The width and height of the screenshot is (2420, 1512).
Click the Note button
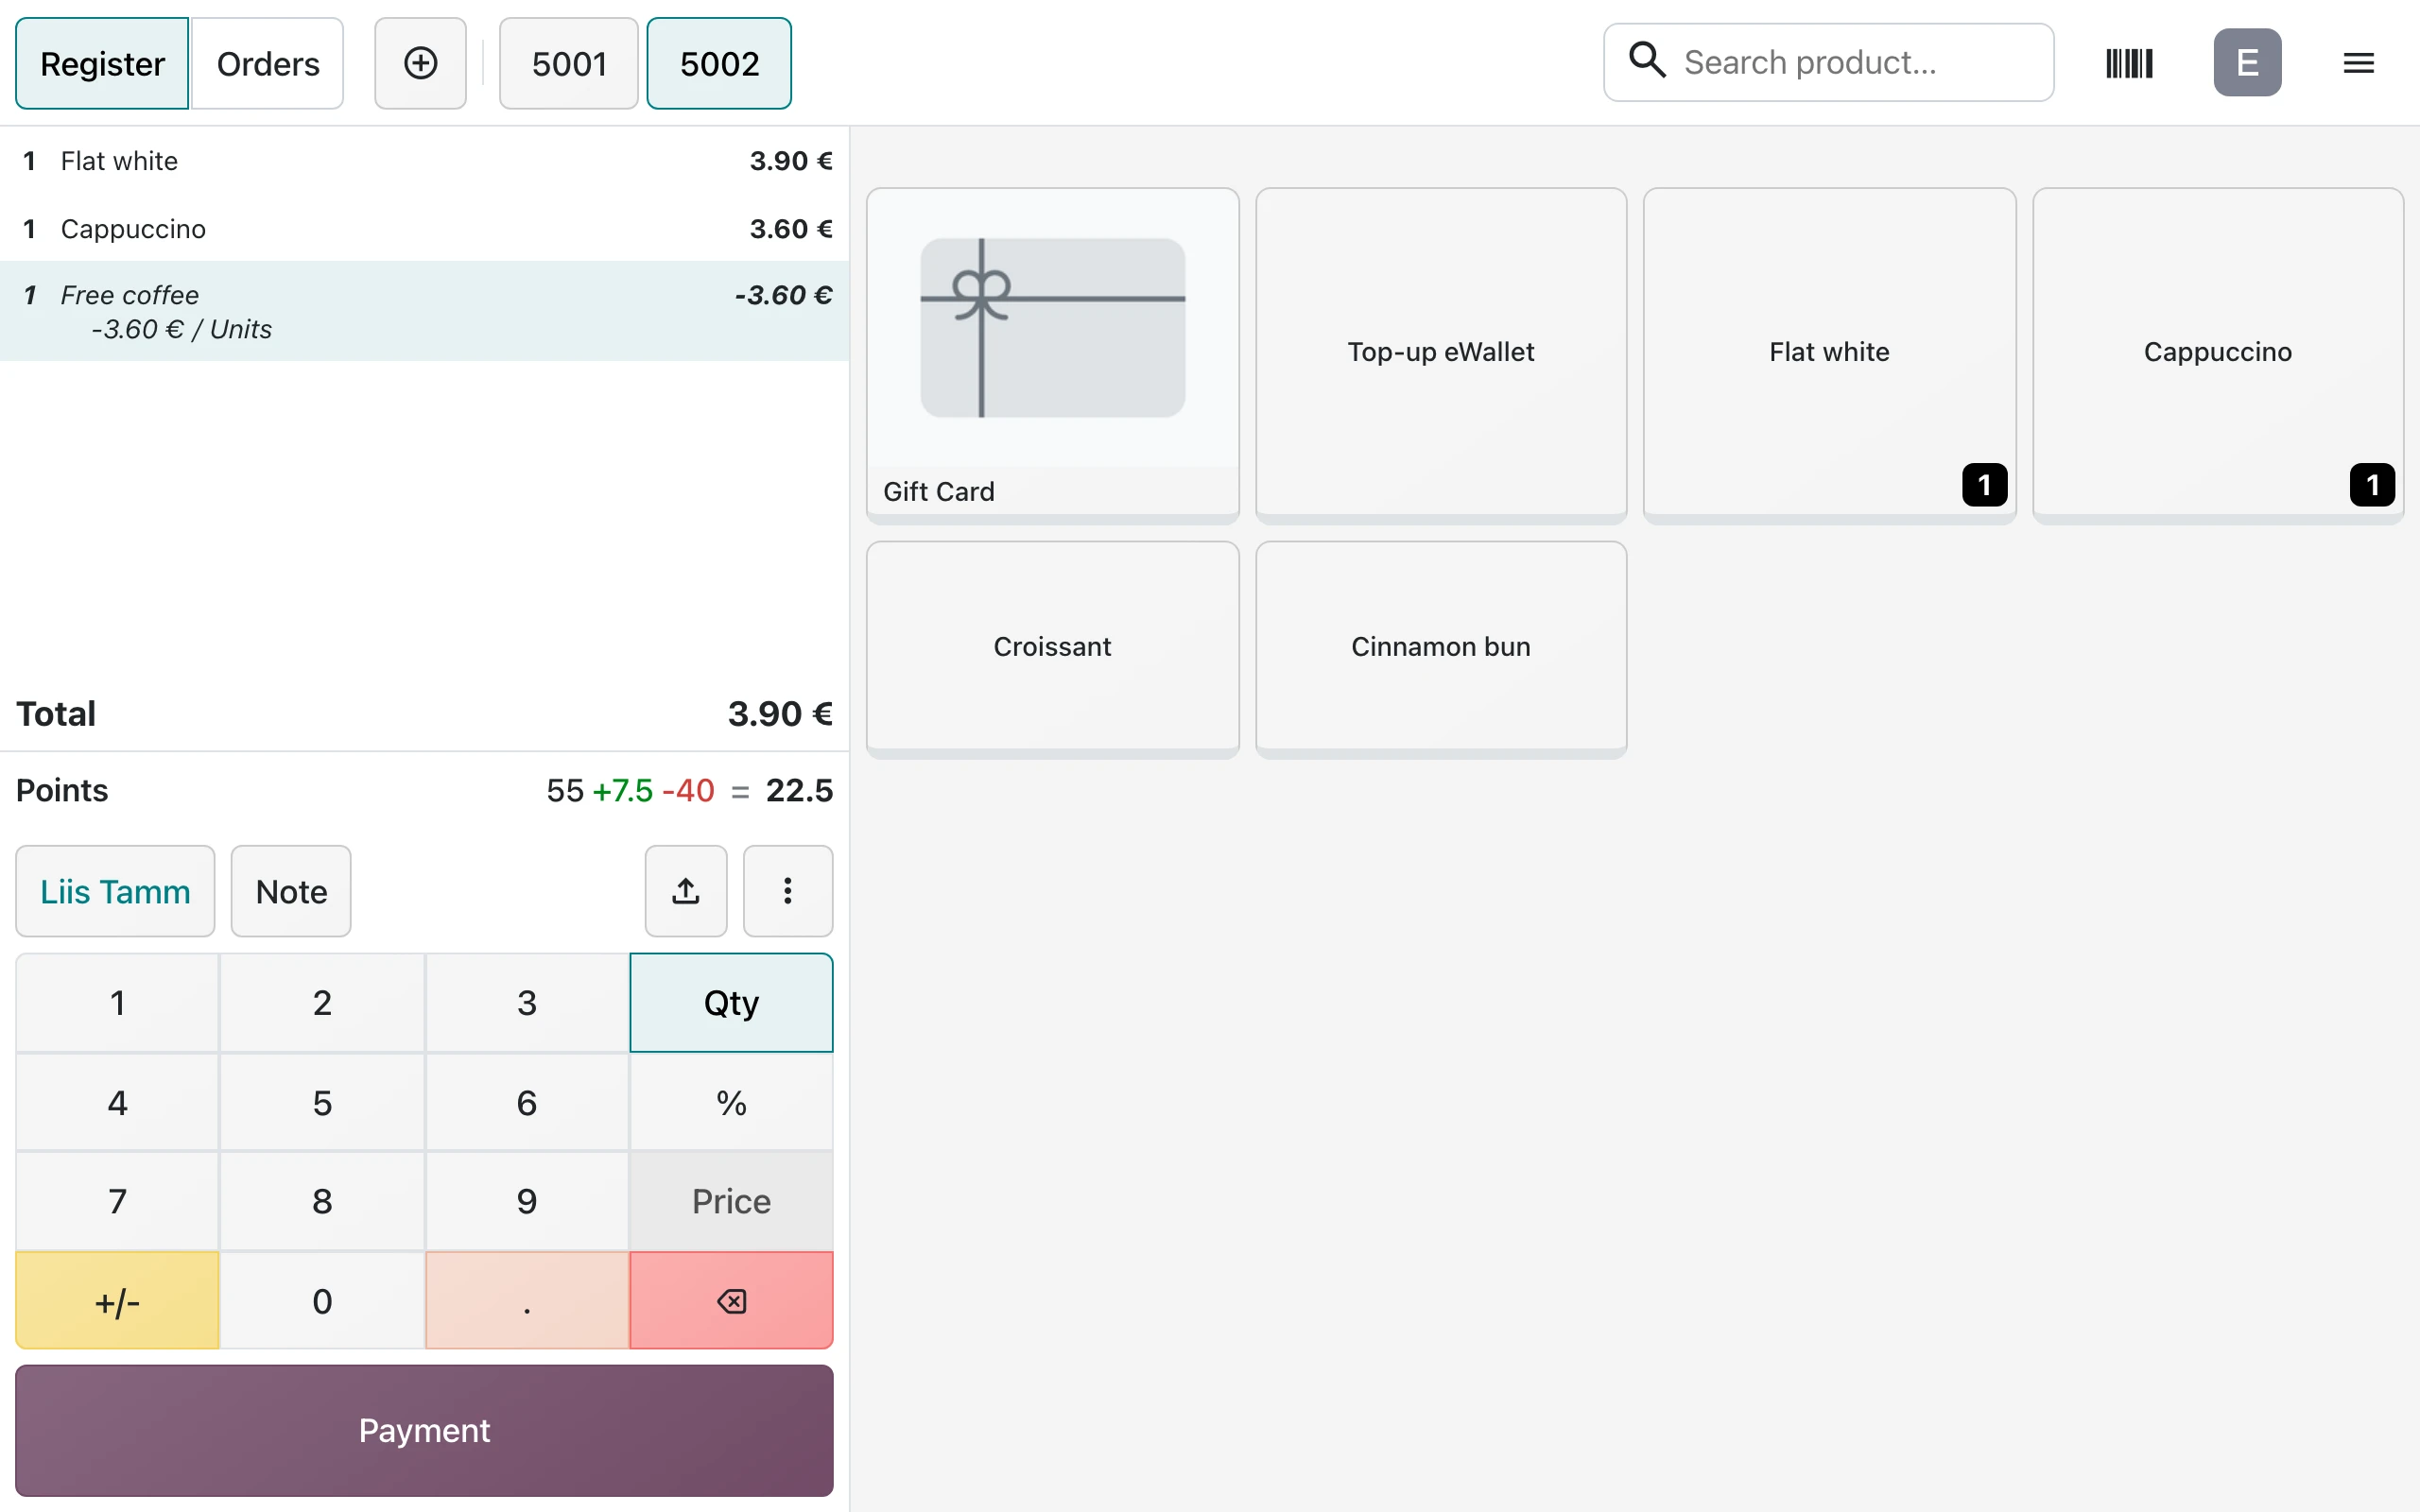pos(291,891)
